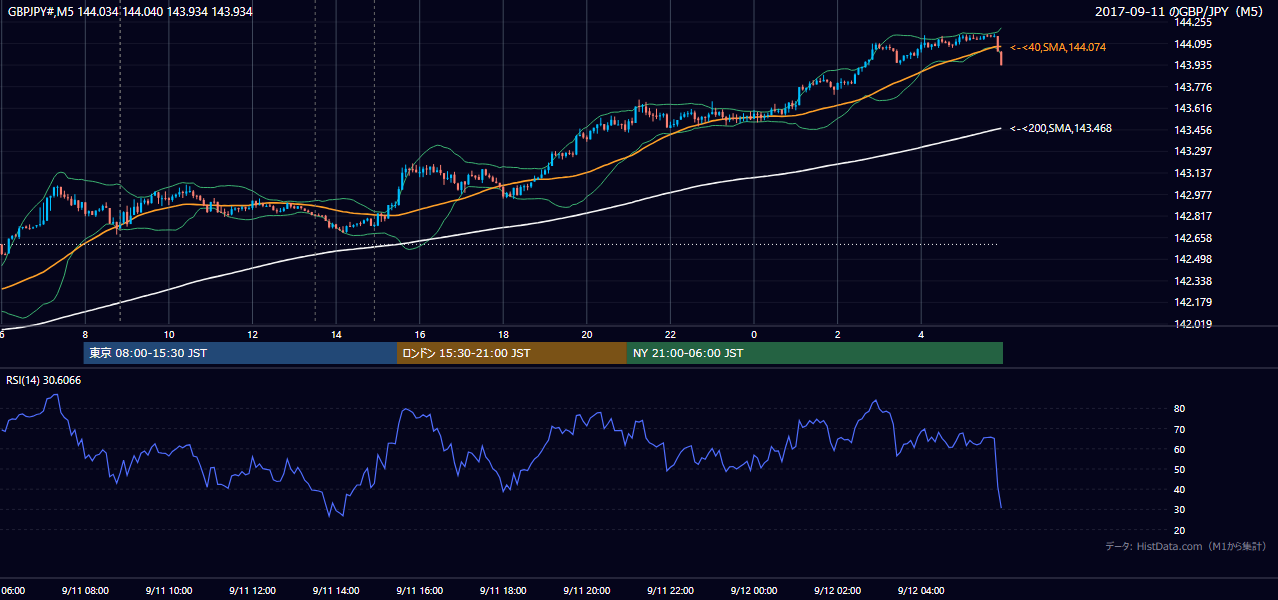
Task: Click the Tokyo session bar 08:00-15:30 JST
Action: (x=240, y=353)
